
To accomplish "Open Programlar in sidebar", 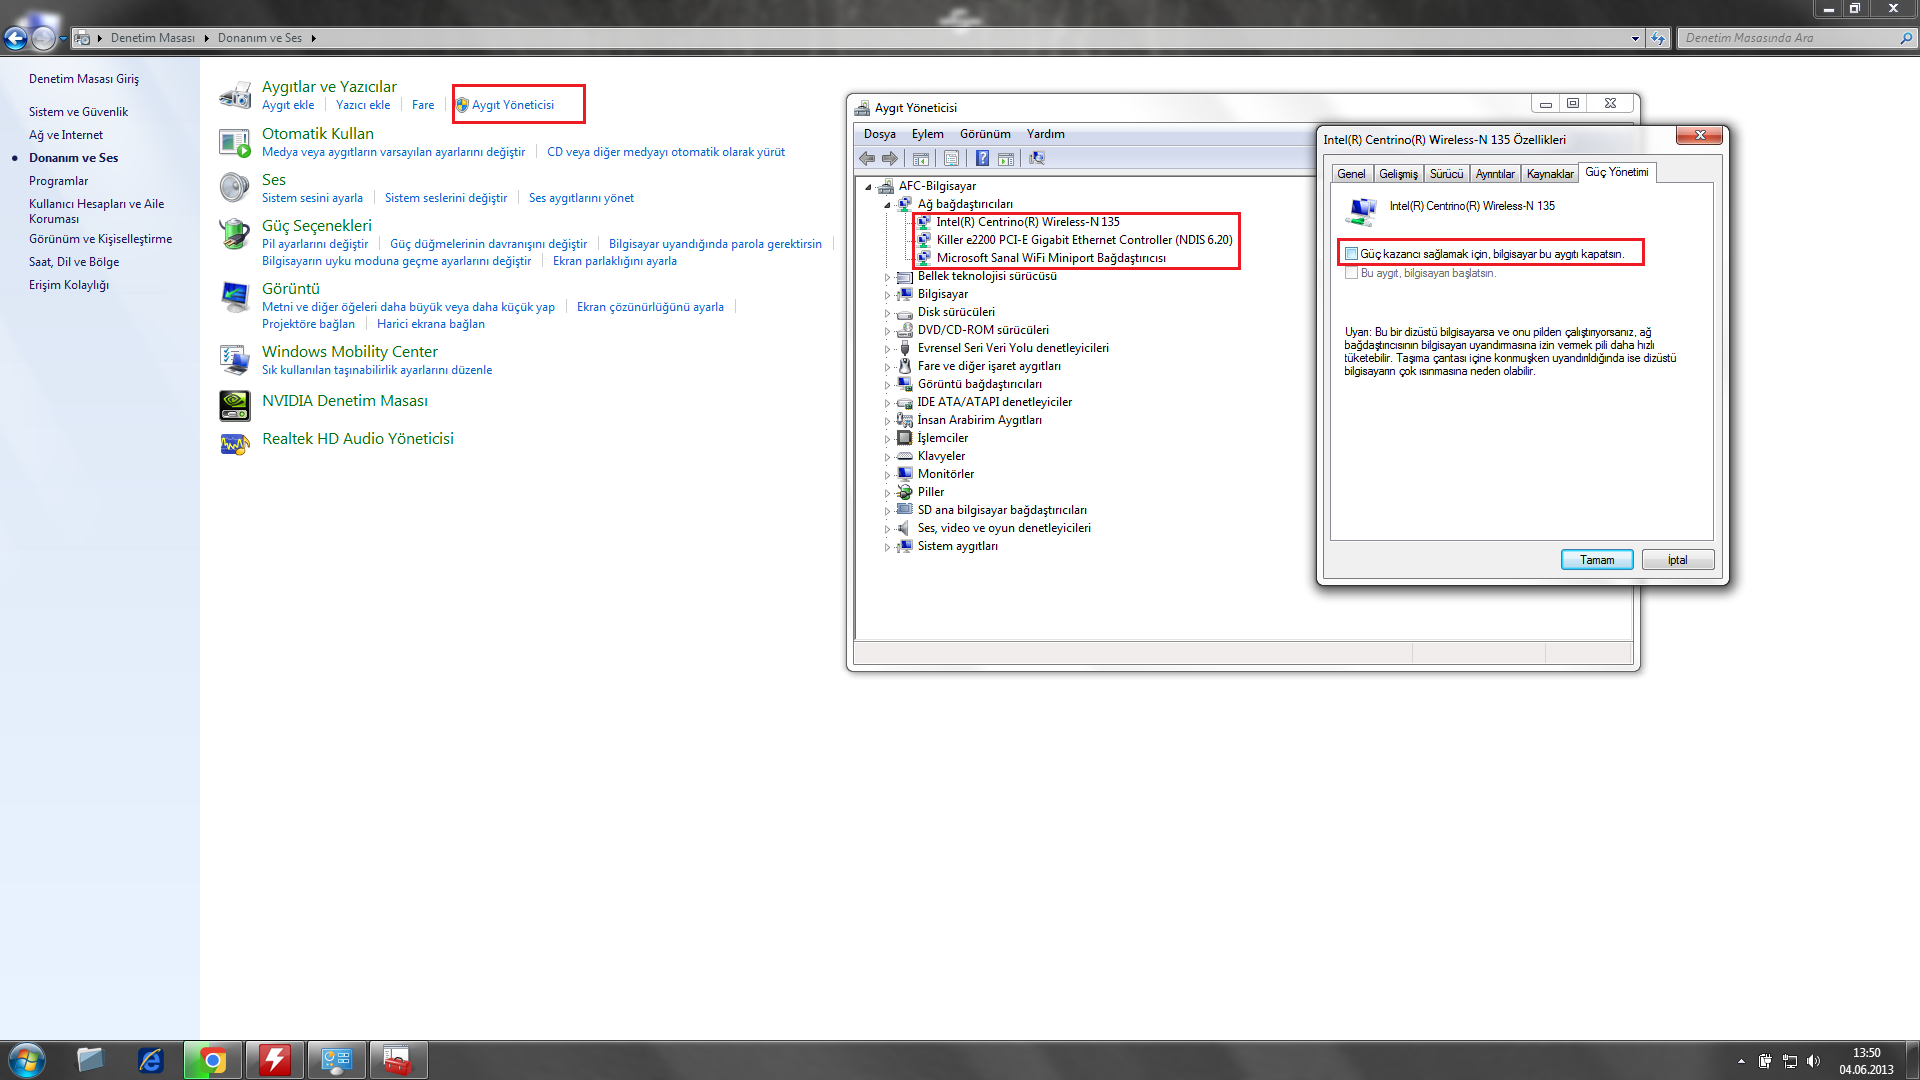I will tap(58, 181).
